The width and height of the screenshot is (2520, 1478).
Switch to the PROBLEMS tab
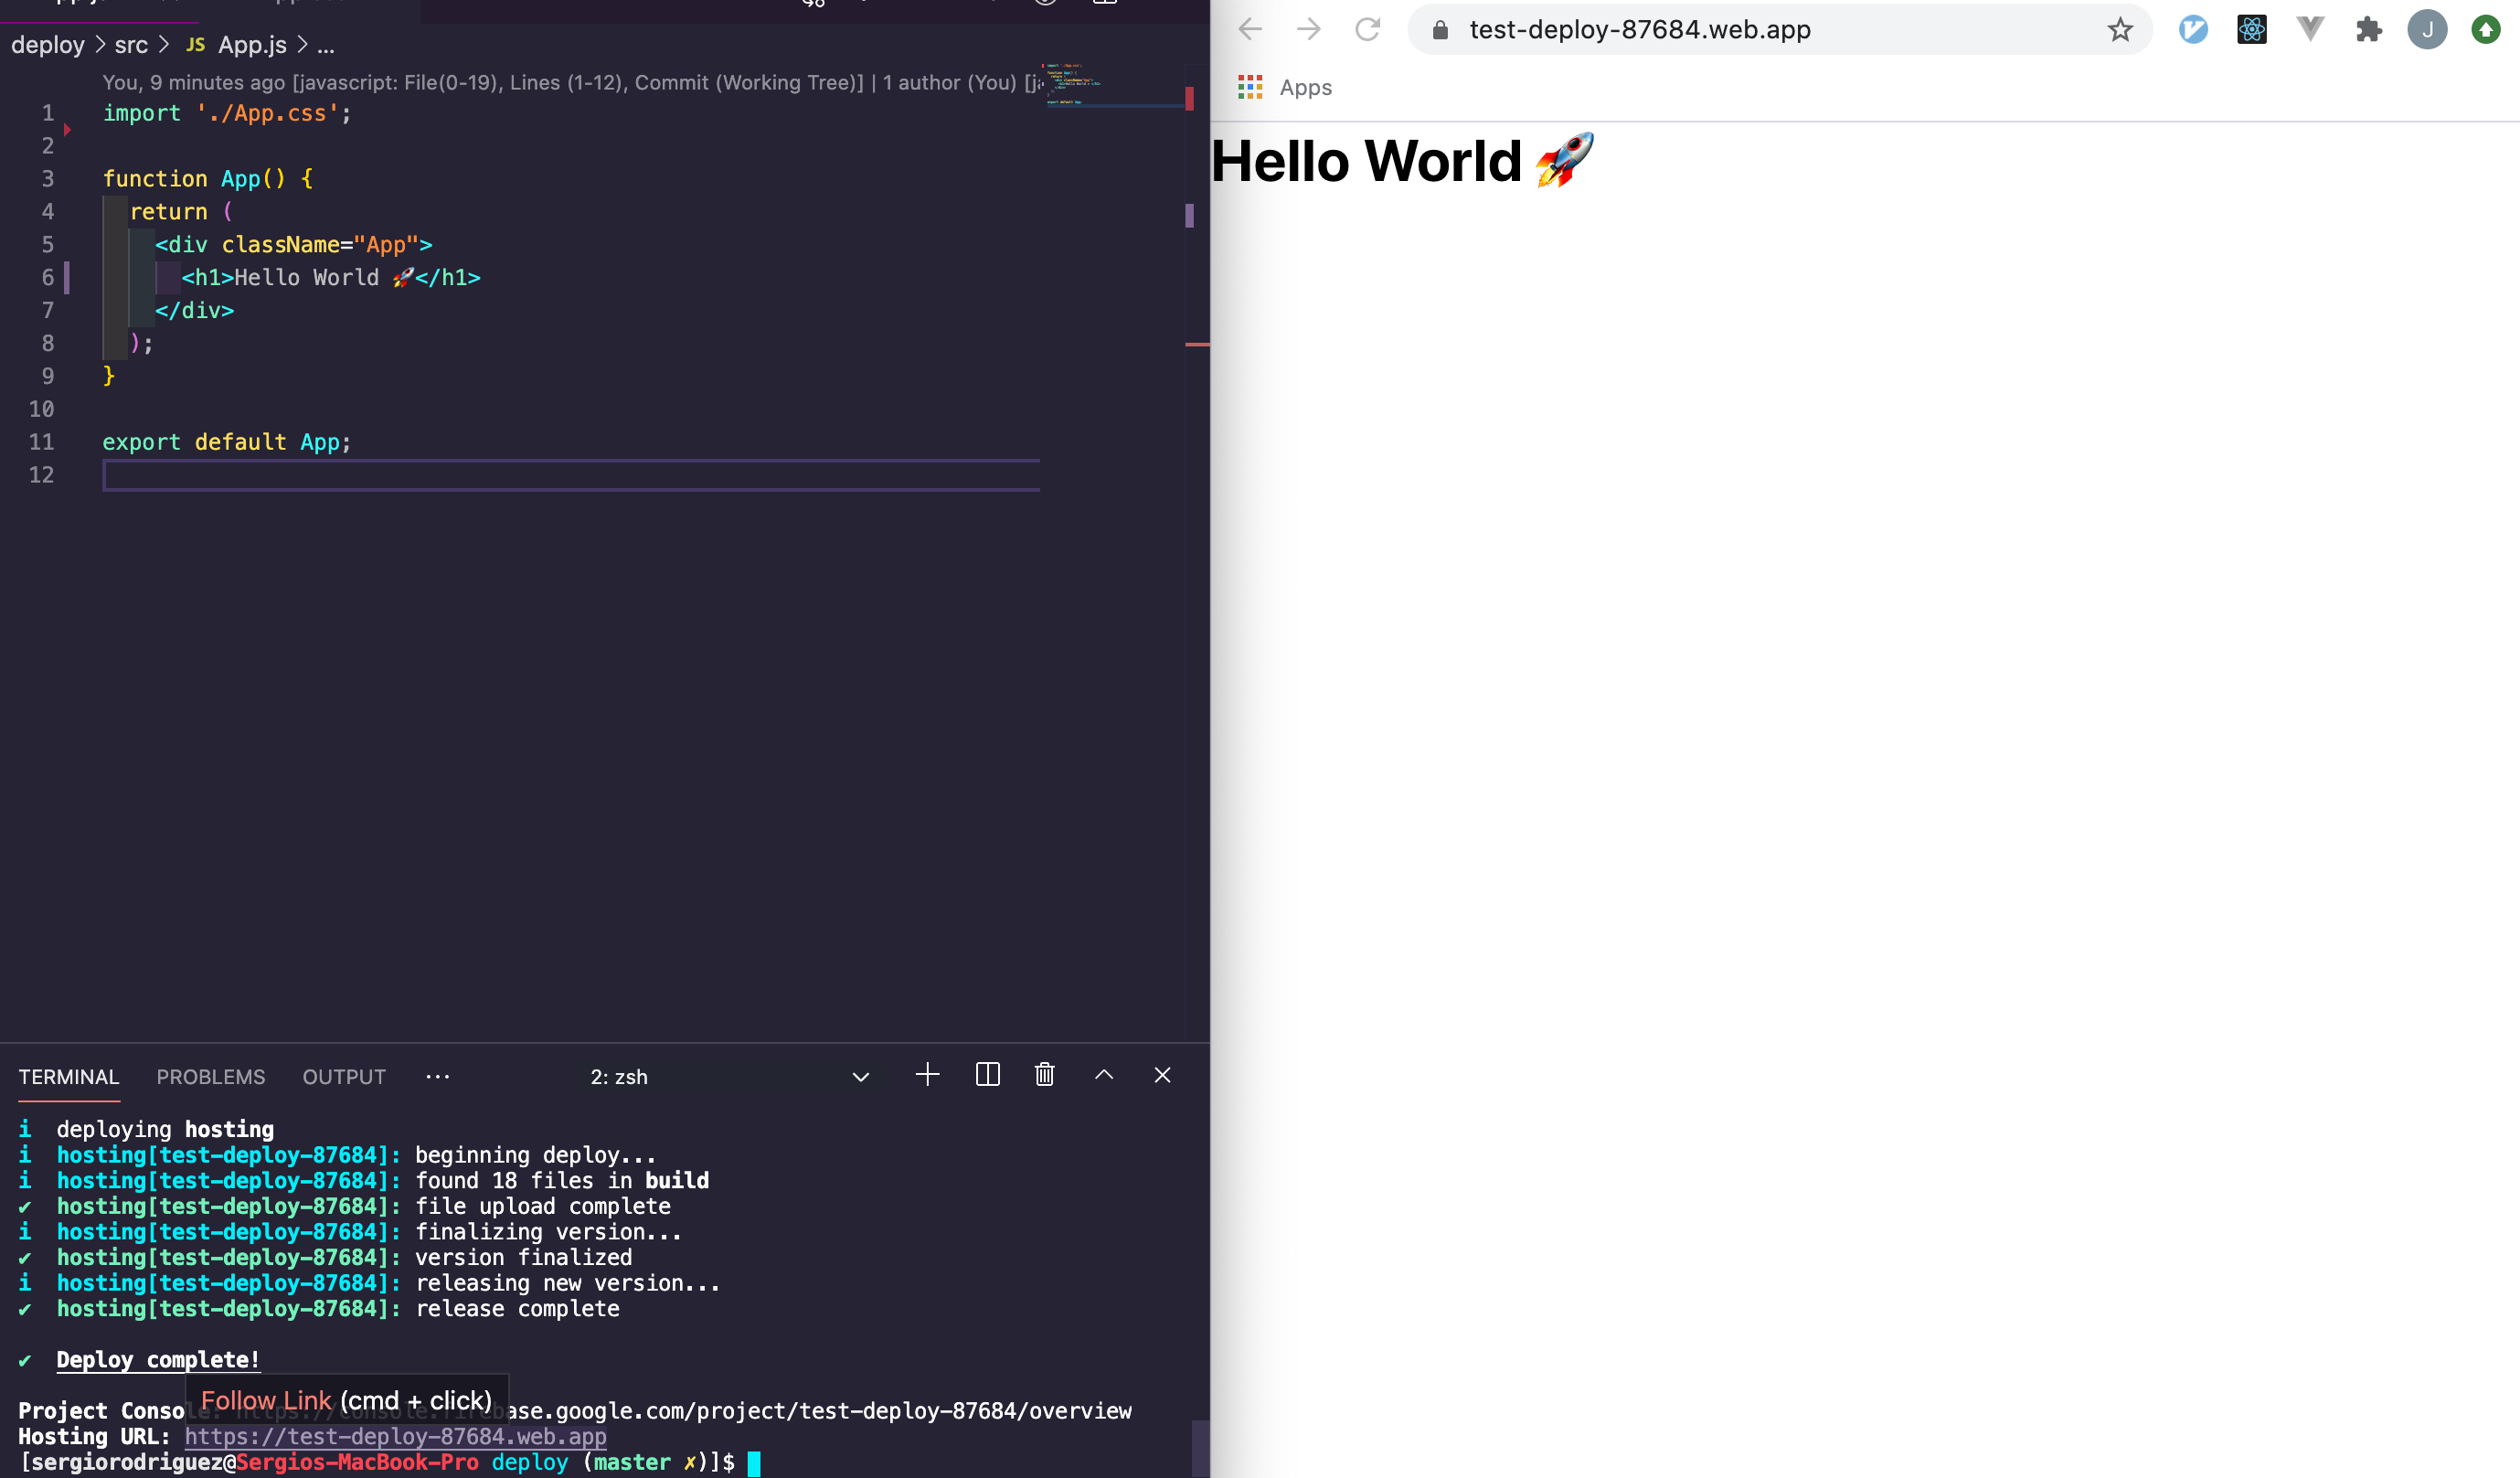210,1077
